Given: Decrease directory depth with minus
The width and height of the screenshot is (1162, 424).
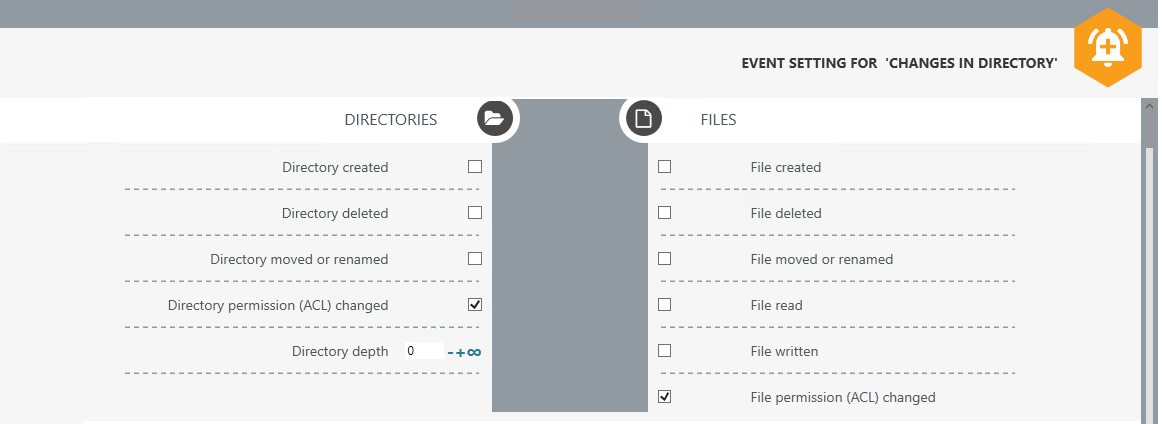Looking at the screenshot, I should click(451, 352).
